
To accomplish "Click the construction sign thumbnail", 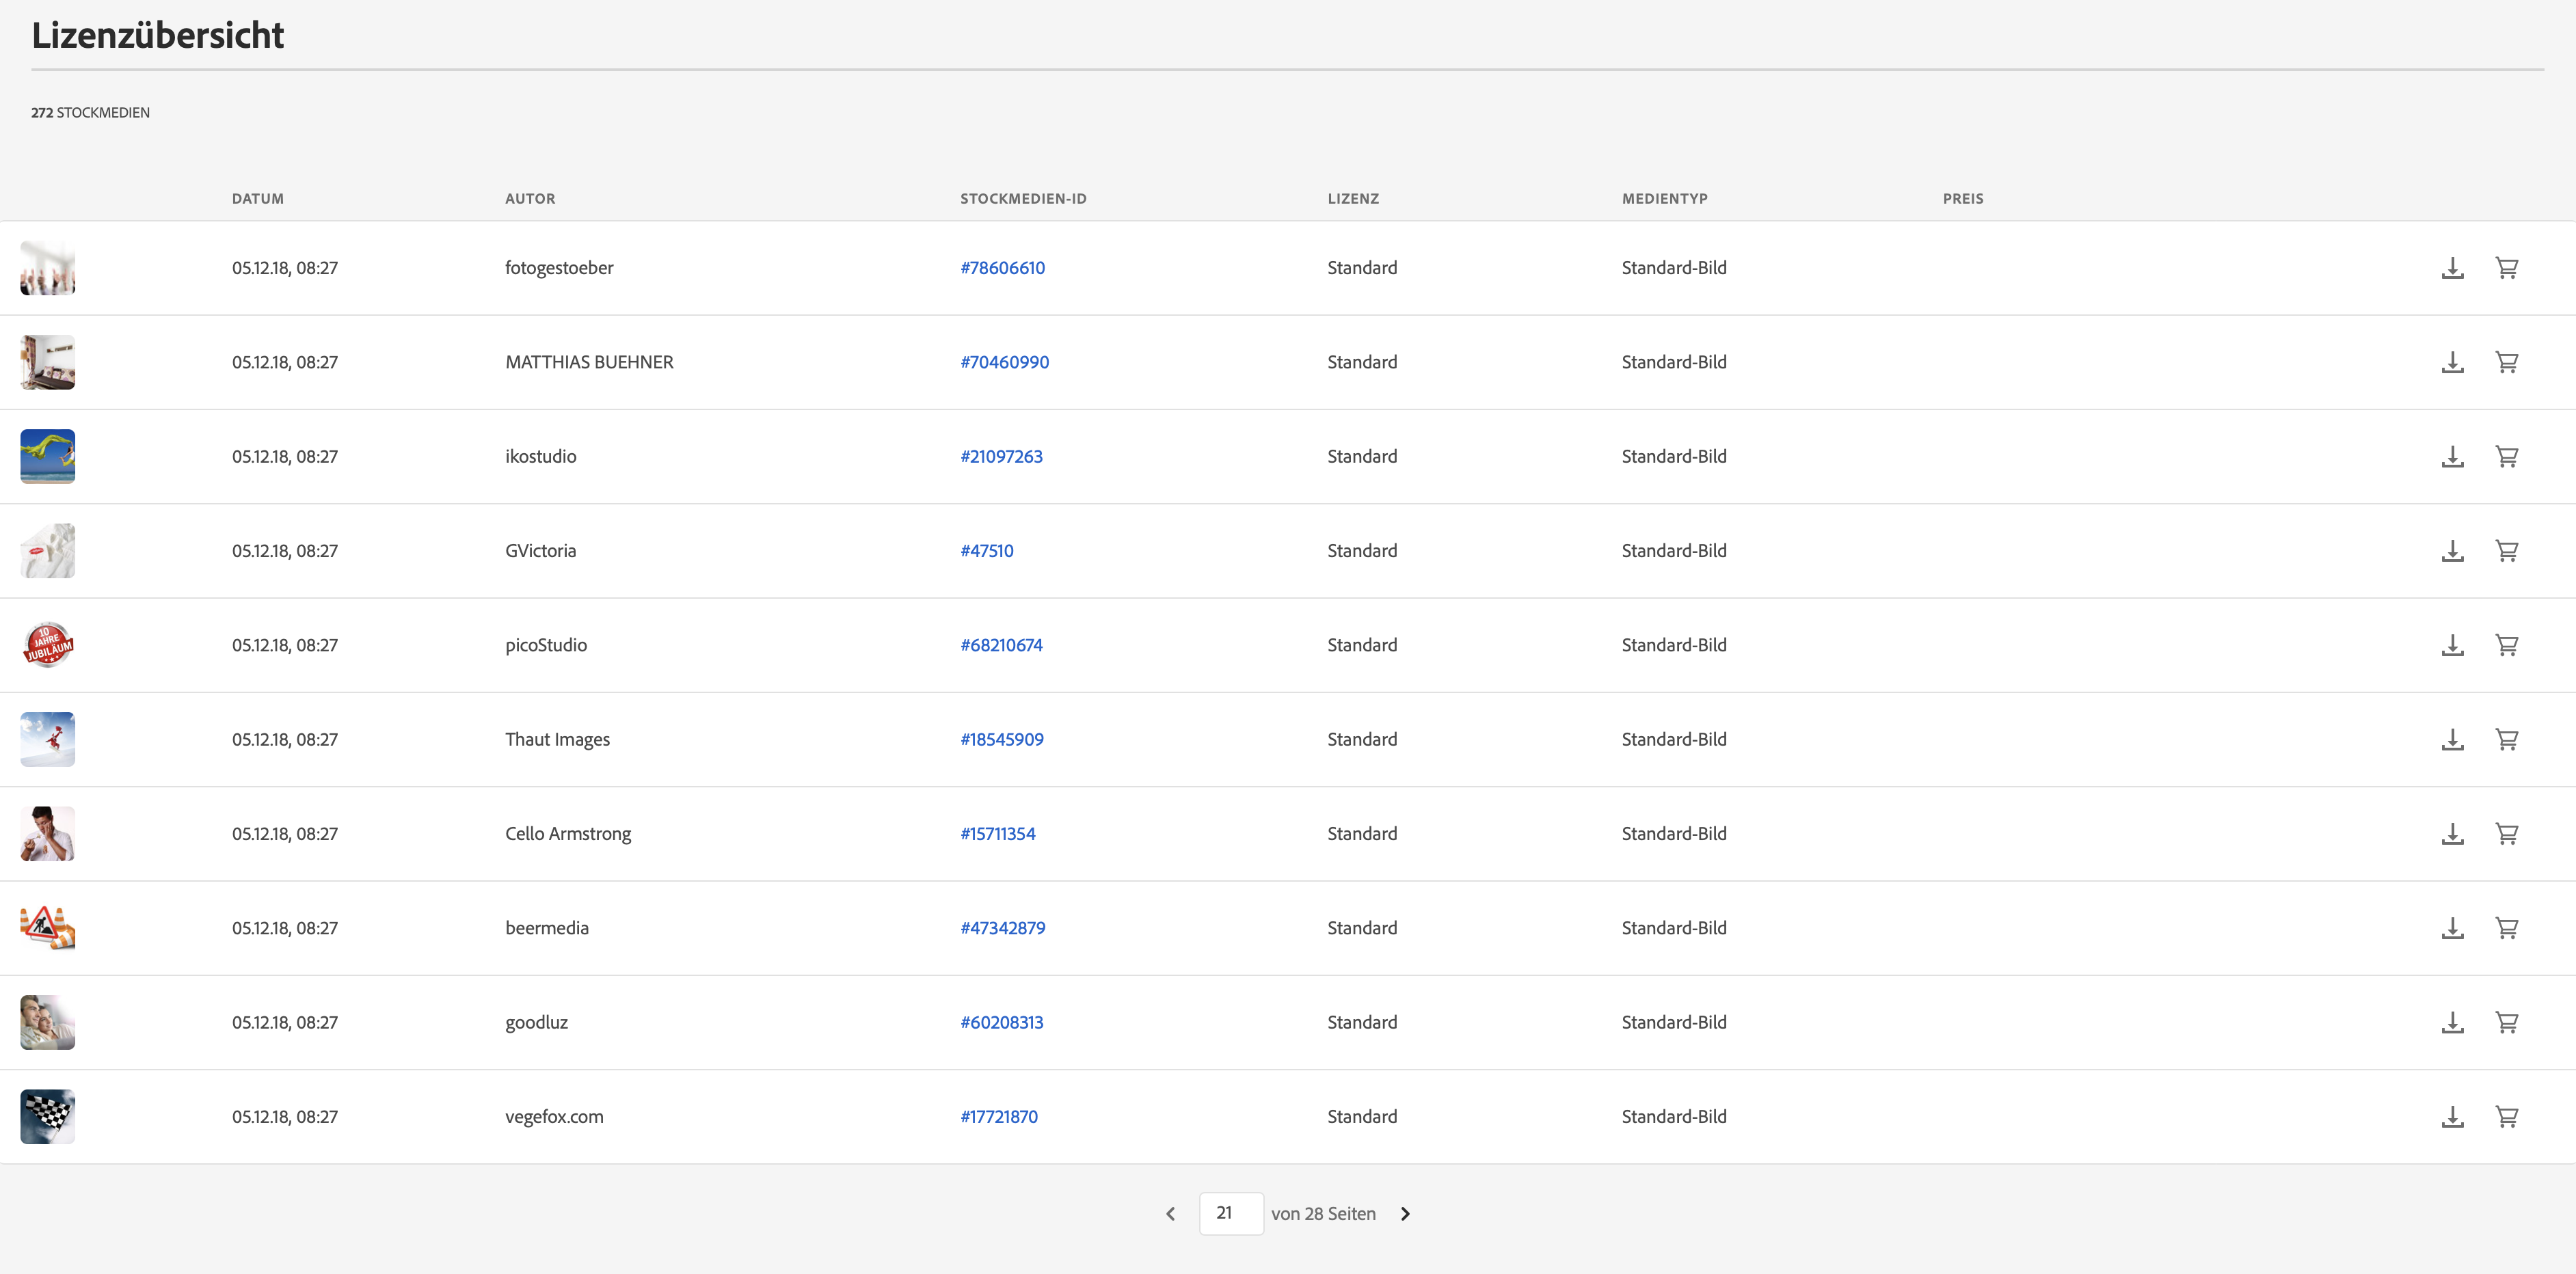I will (48, 928).
